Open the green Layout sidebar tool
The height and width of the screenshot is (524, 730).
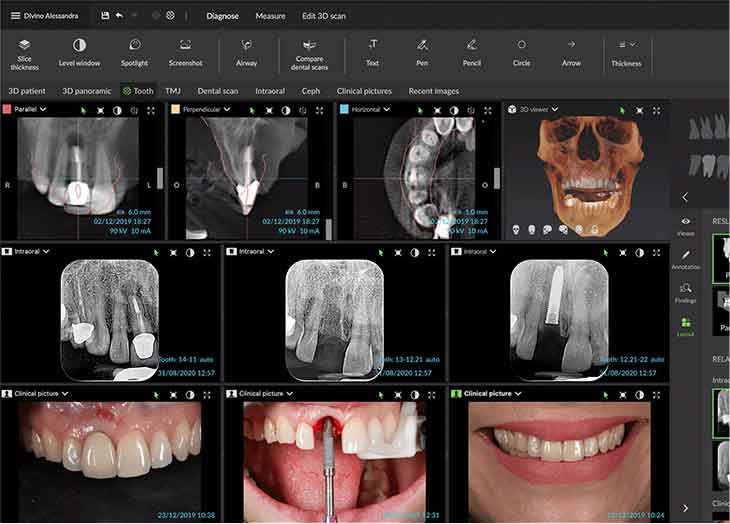(x=685, y=327)
